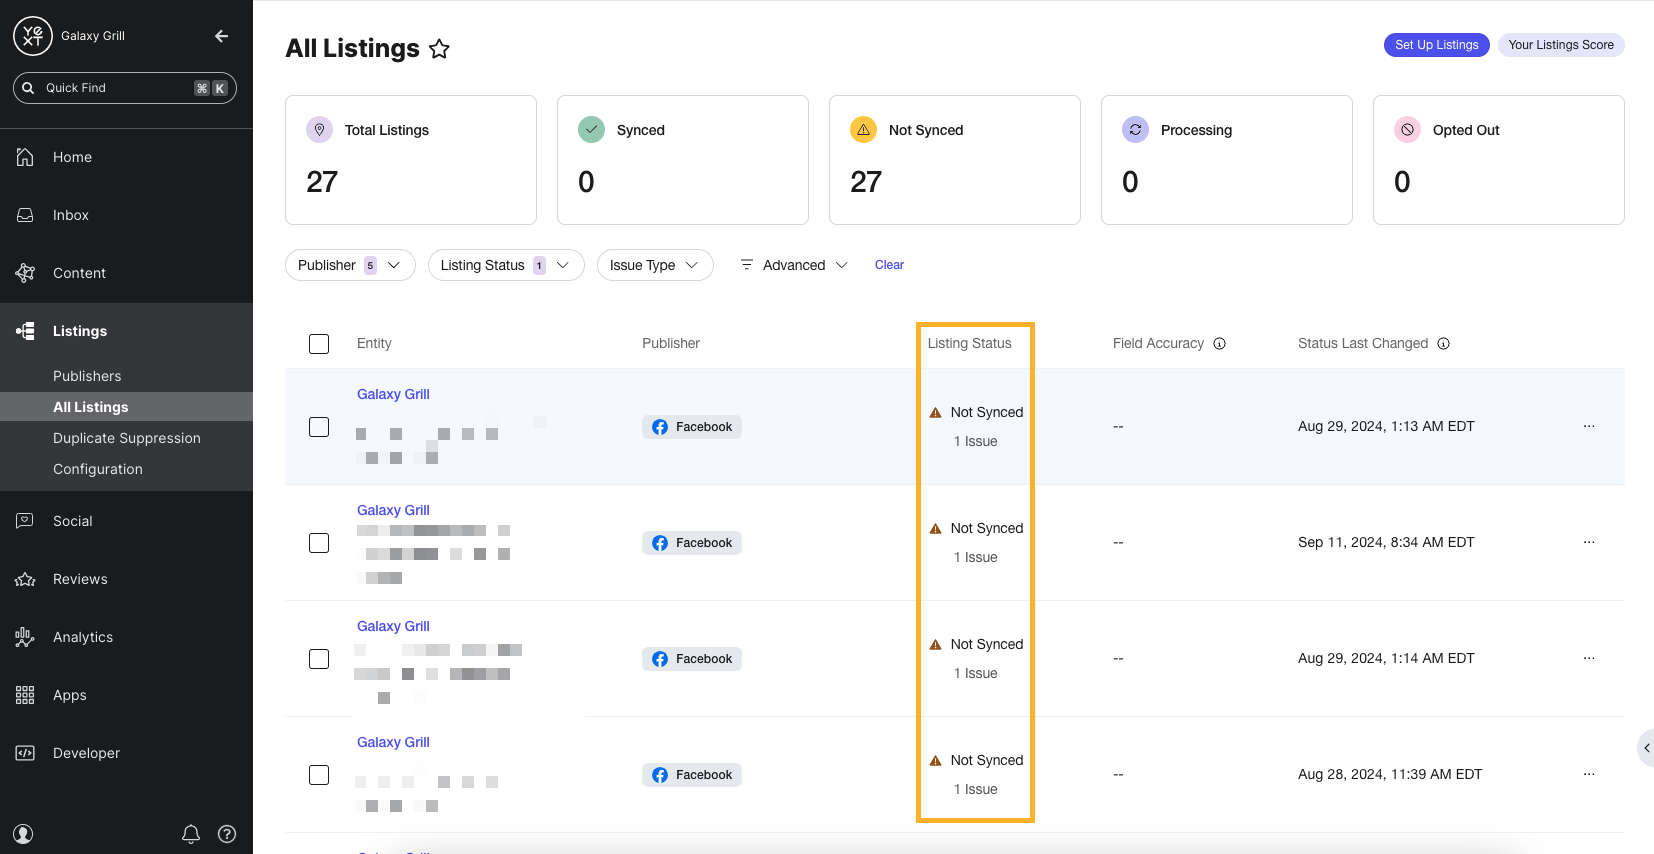The height and width of the screenshot is (854, 1654).
Task: Open Publisher filter dropdown
Action: point(350,265)
